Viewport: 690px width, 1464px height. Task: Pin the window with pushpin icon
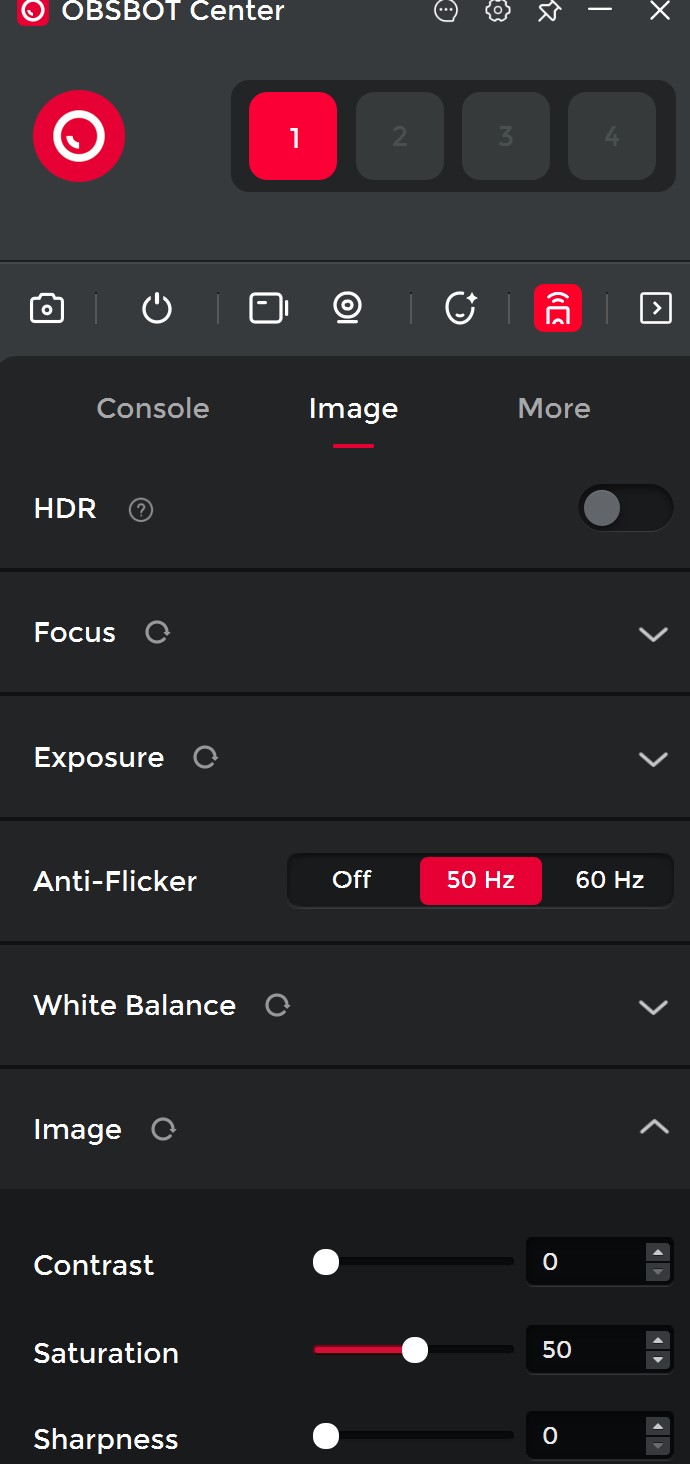coord(549,12)
